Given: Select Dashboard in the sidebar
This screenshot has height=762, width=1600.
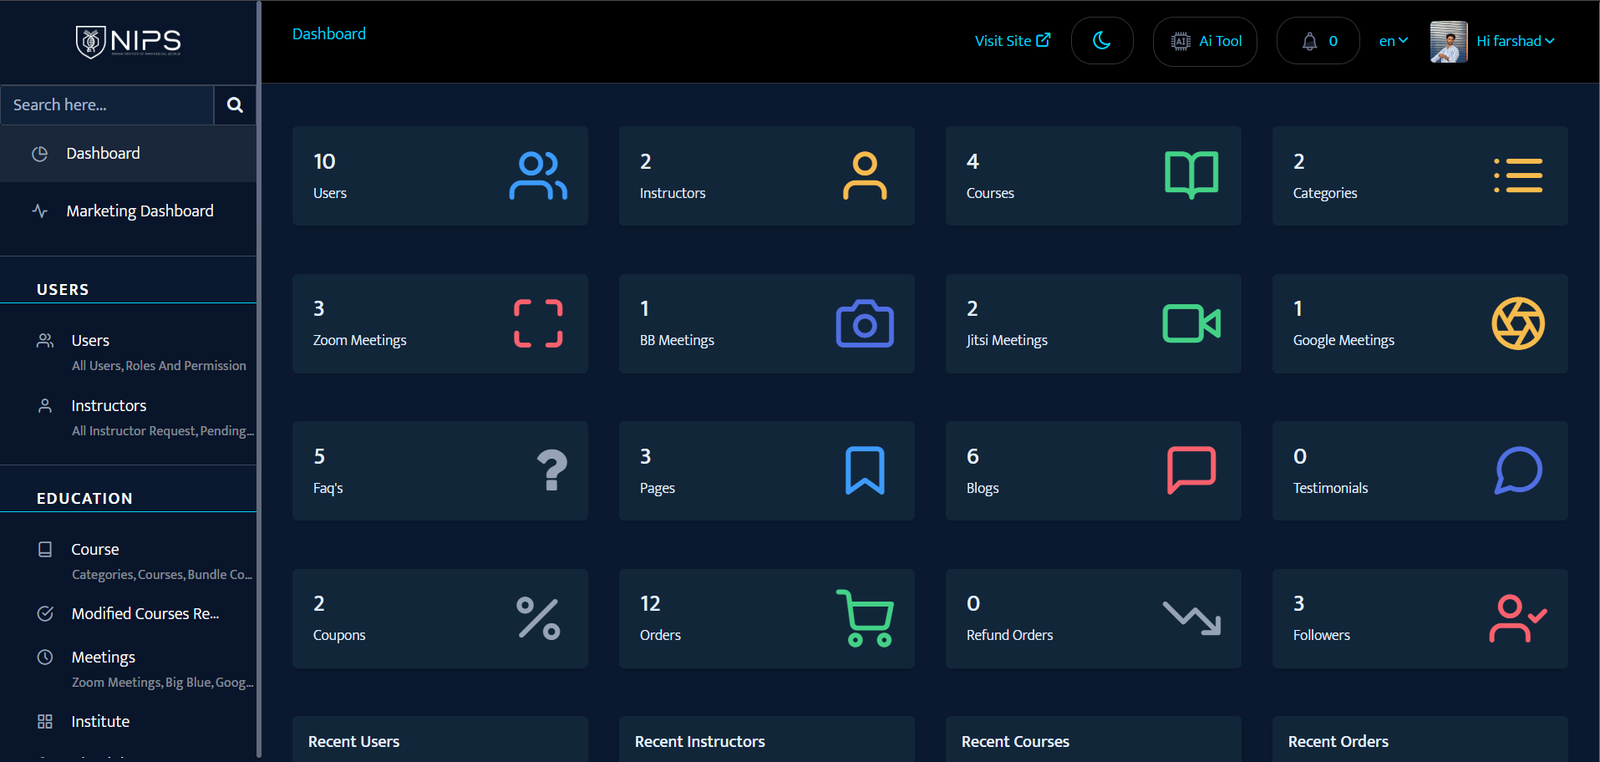Looking at the screenshot, I should click(103, 153).
